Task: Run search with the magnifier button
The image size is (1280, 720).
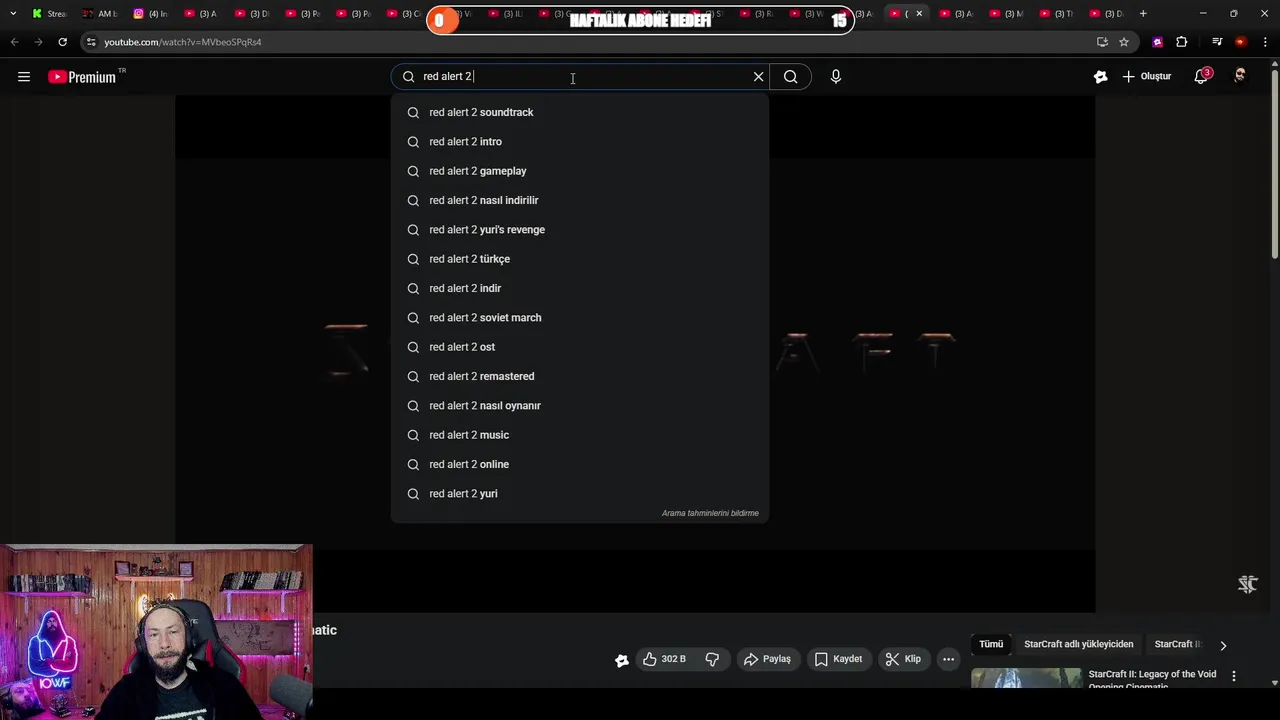Action: [x=791, y=77]
